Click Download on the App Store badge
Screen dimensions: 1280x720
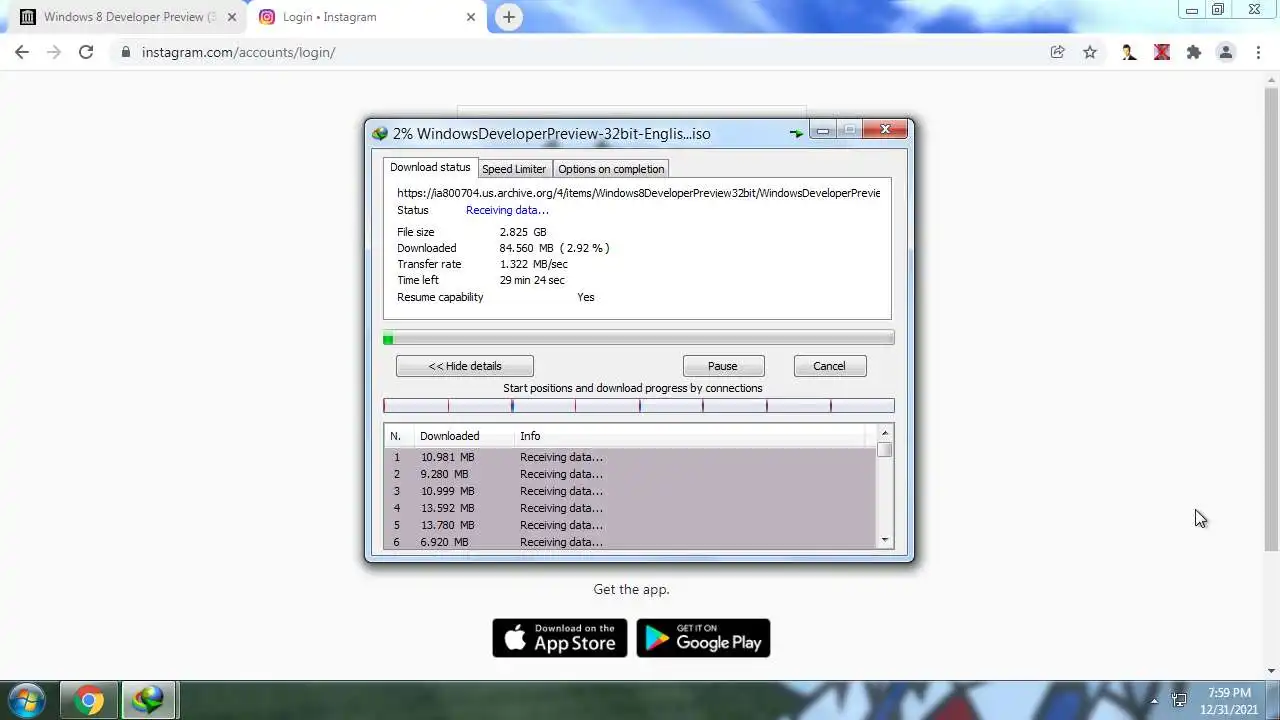560,638
